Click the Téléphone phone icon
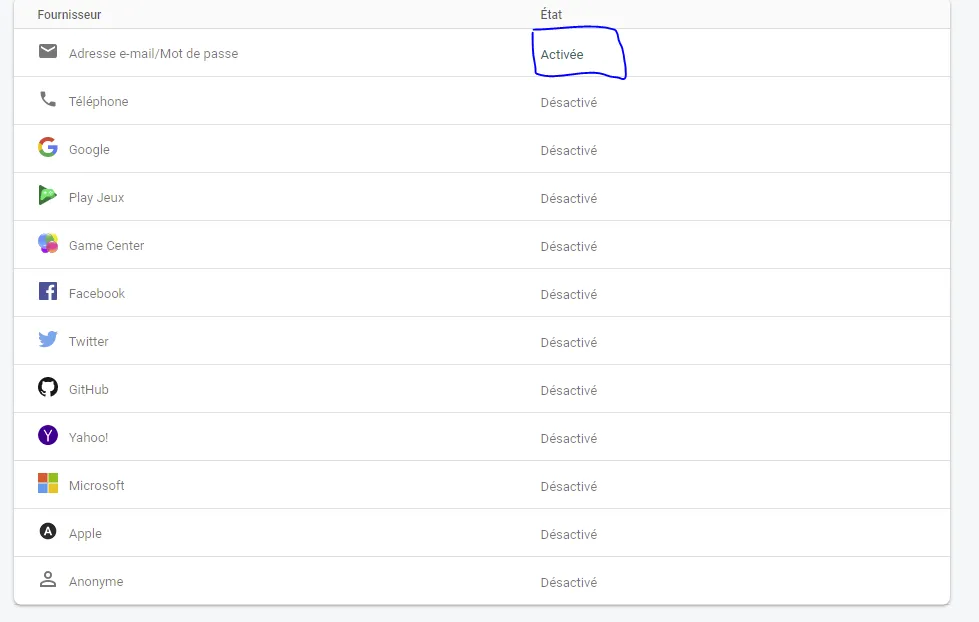The width and height of the screenshot is (979, 622). coord(48,99)
